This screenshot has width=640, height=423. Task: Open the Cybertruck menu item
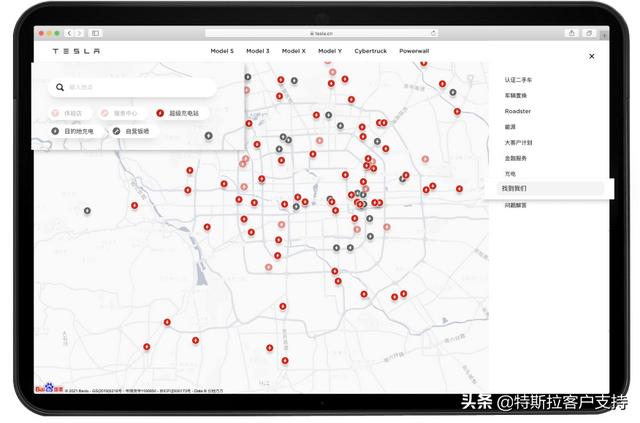click(x=371, y=51)
